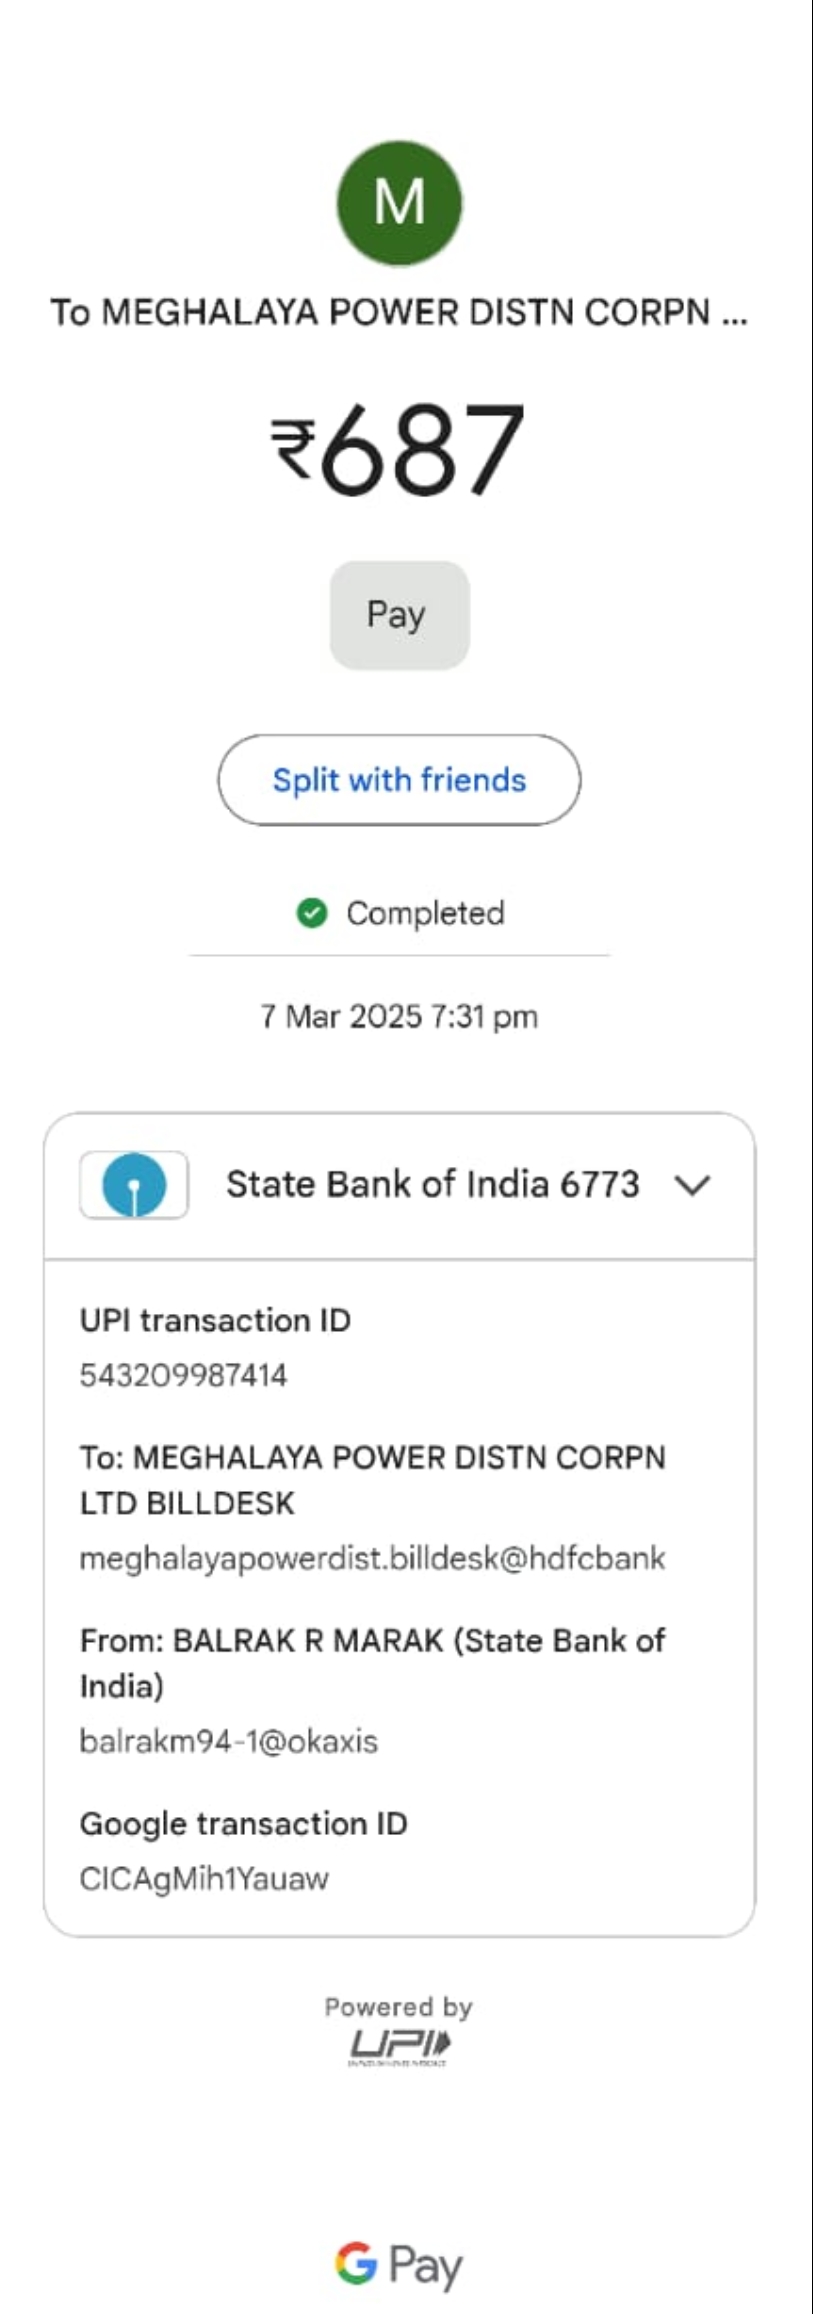This screenshot has height=2314, width=813.
Task: Click the green M recipient avatar
Action: coord(399,203)
